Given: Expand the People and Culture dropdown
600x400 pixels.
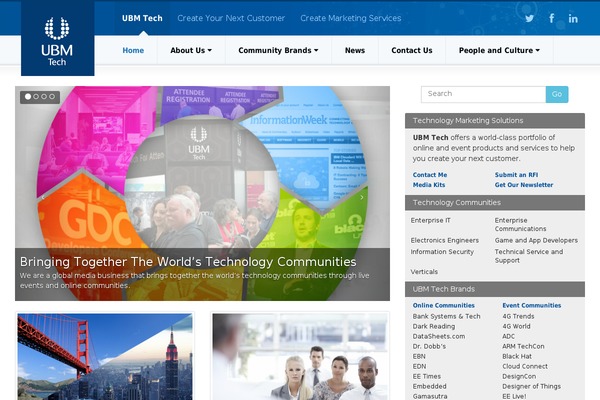Looking at the screenshot, I should (499, 50).
